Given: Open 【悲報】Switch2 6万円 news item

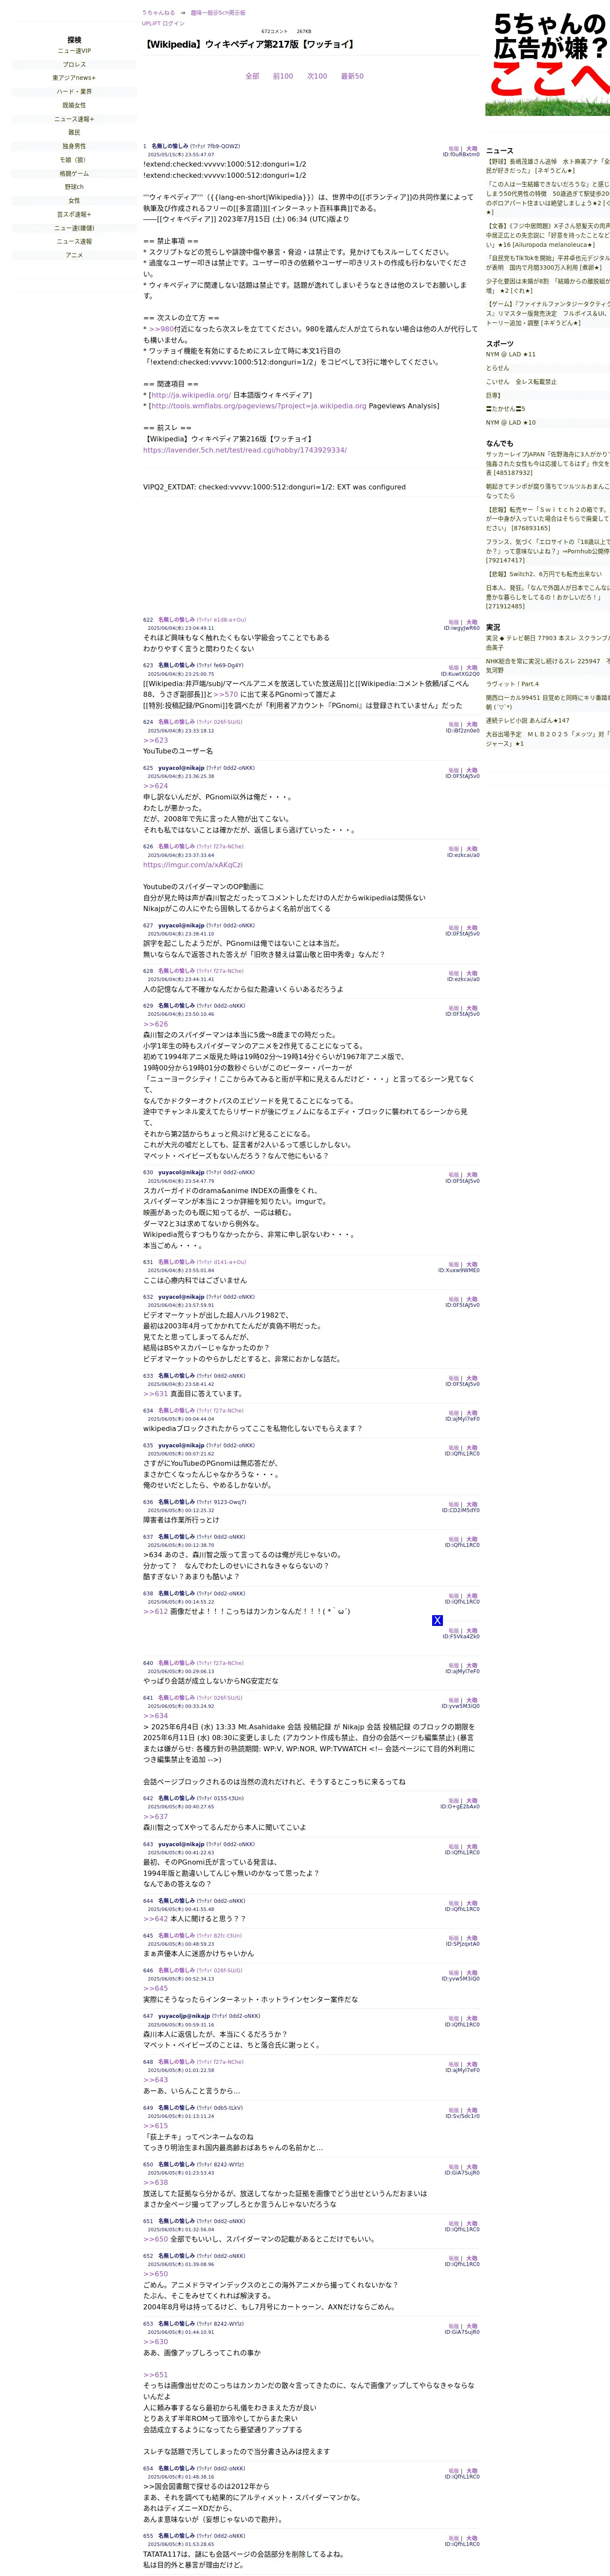Looking at the screenshot, I should click(x=544, y=574).
